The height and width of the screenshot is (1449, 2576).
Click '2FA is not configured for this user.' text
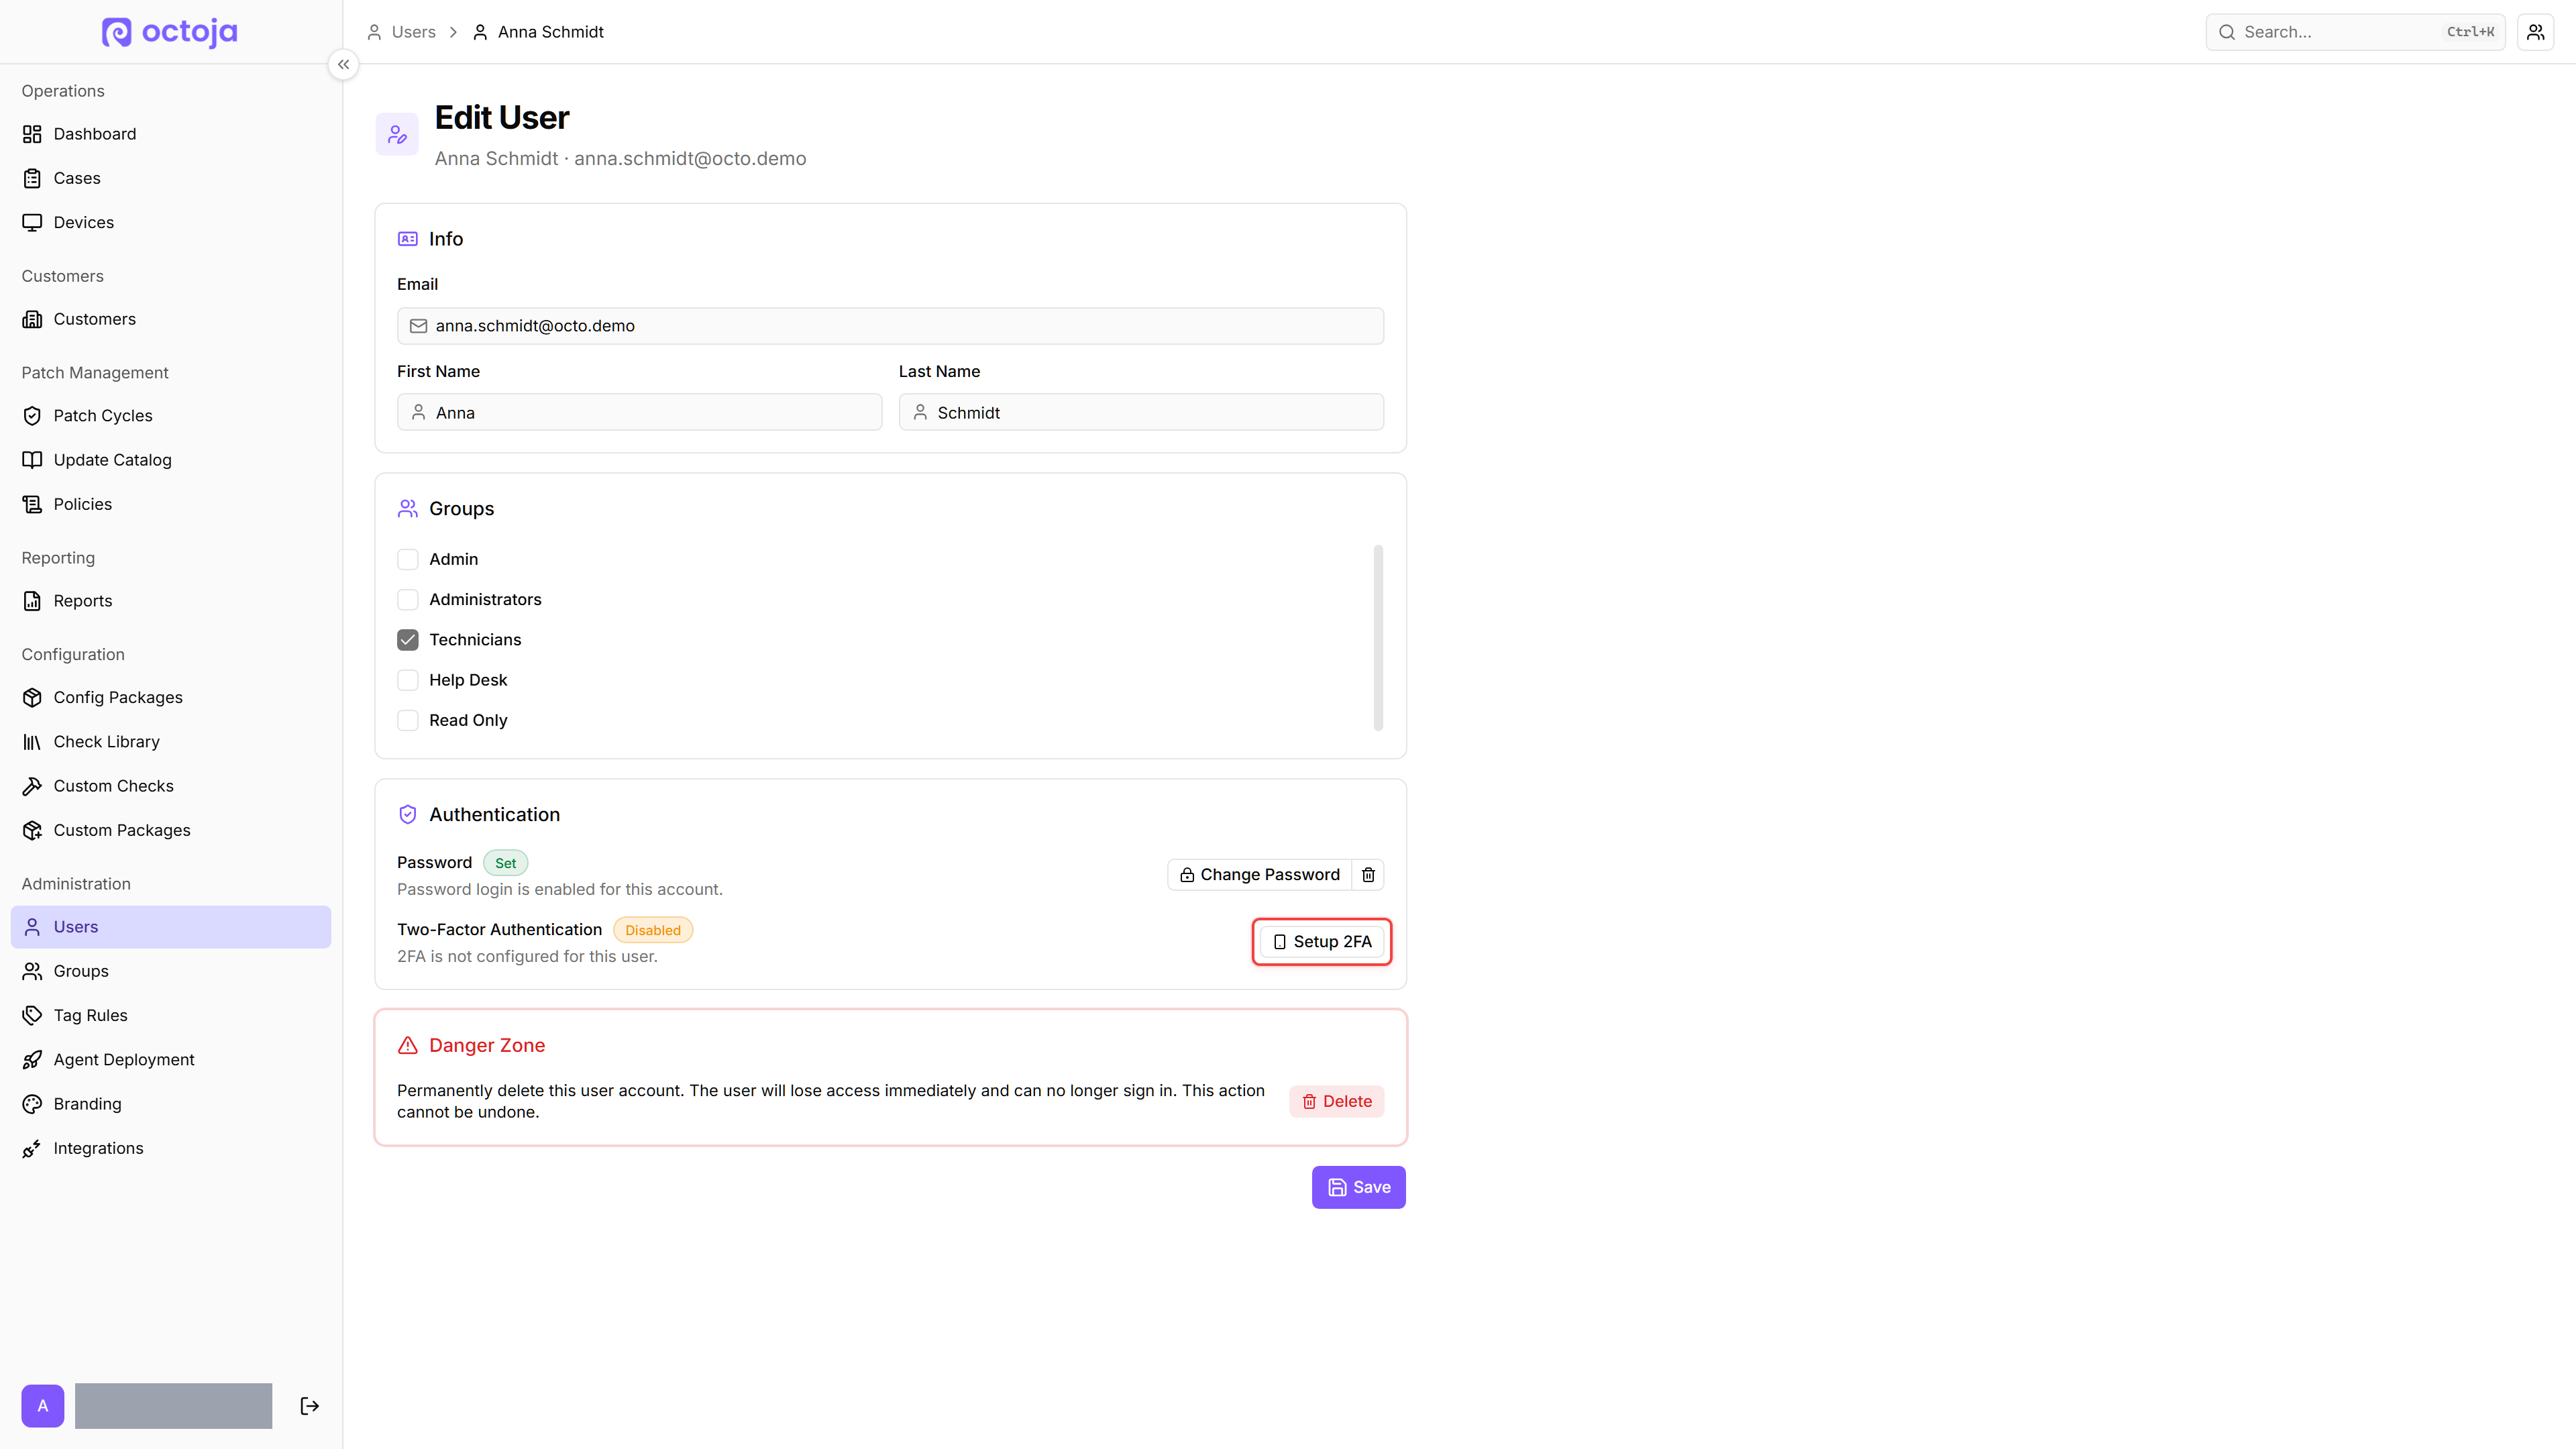(527, 957)
